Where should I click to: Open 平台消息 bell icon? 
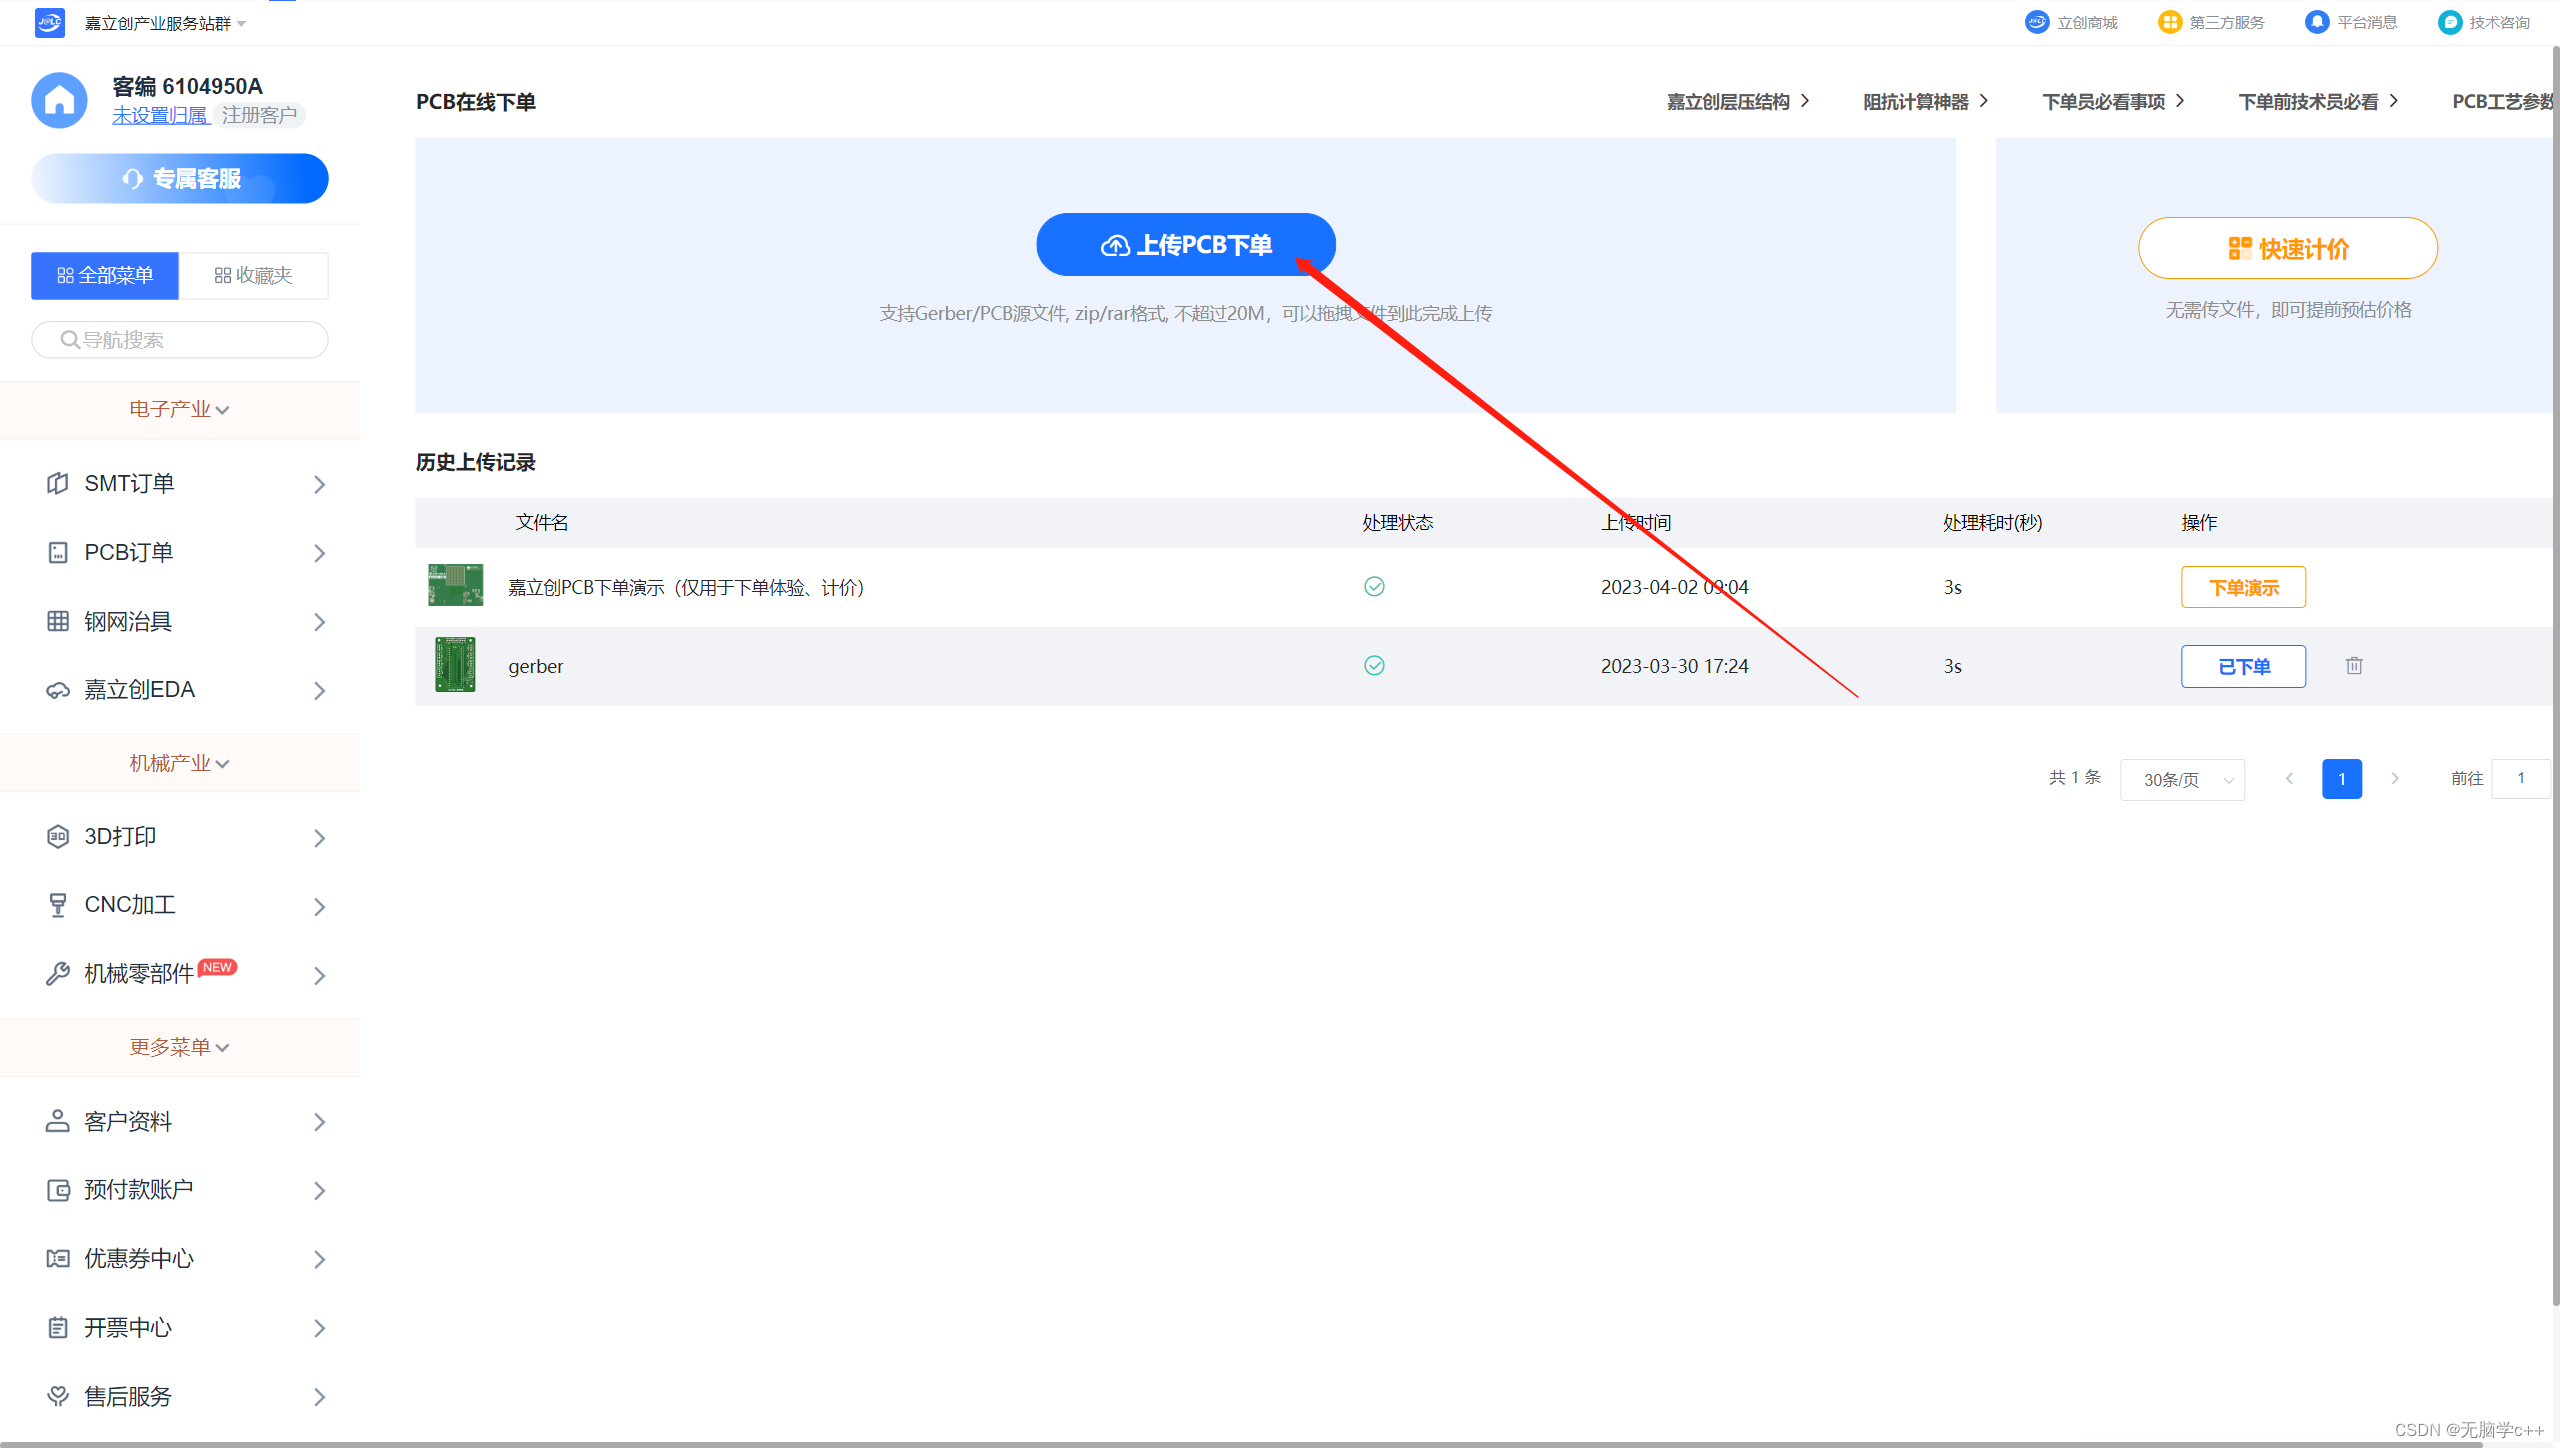(2316, 22)
